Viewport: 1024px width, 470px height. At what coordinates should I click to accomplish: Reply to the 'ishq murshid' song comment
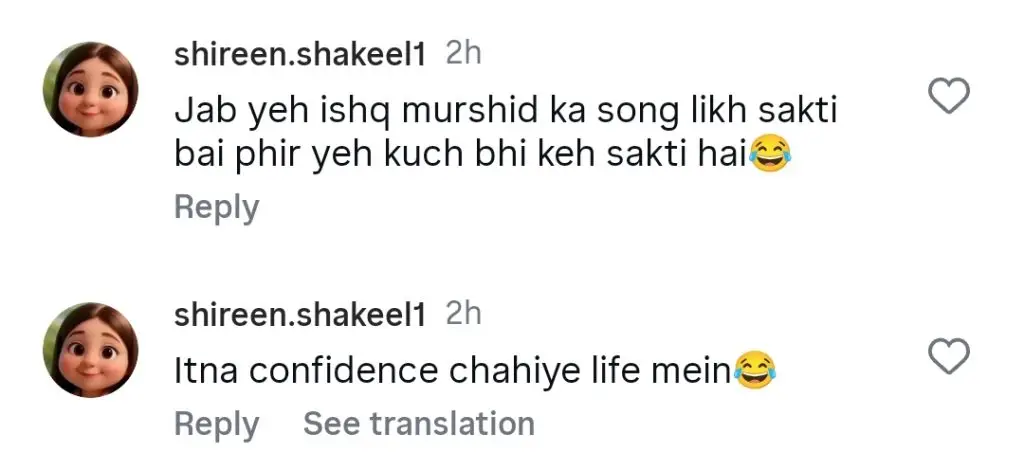(x=216, y=208)
